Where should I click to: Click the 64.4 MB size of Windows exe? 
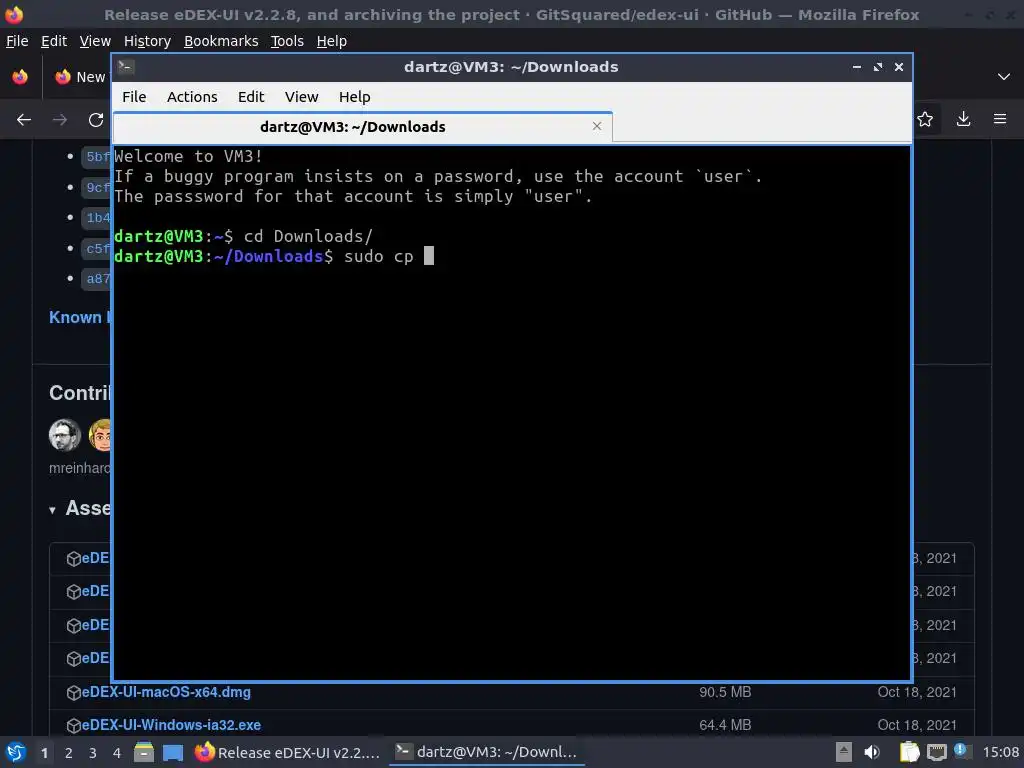(x=725, y=725)
